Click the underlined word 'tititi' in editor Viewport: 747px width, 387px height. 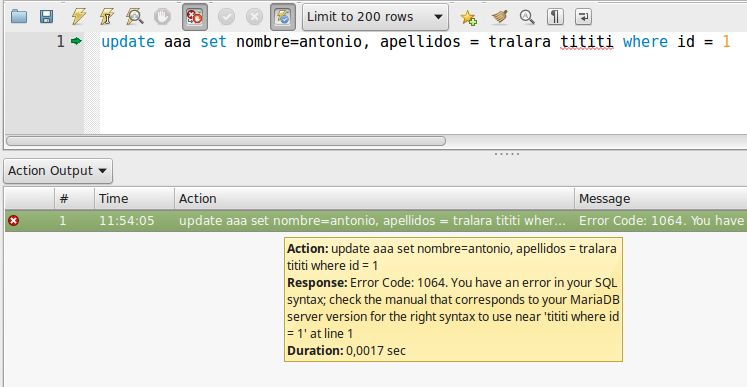tap(587, 42)
